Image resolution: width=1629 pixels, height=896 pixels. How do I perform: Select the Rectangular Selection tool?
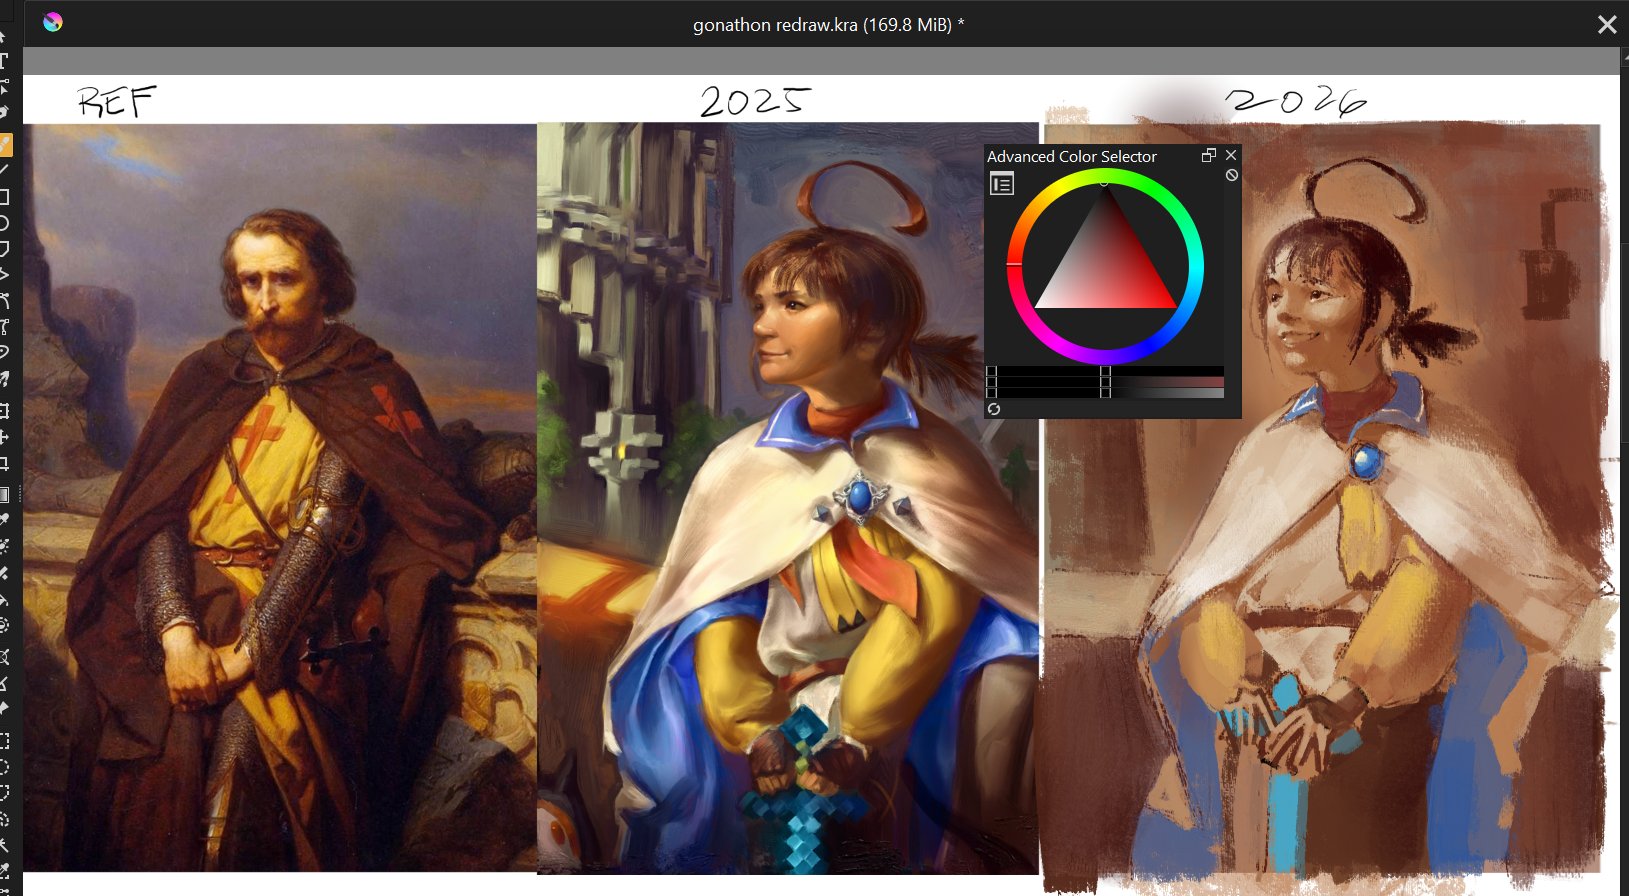[x=4, y=741]
